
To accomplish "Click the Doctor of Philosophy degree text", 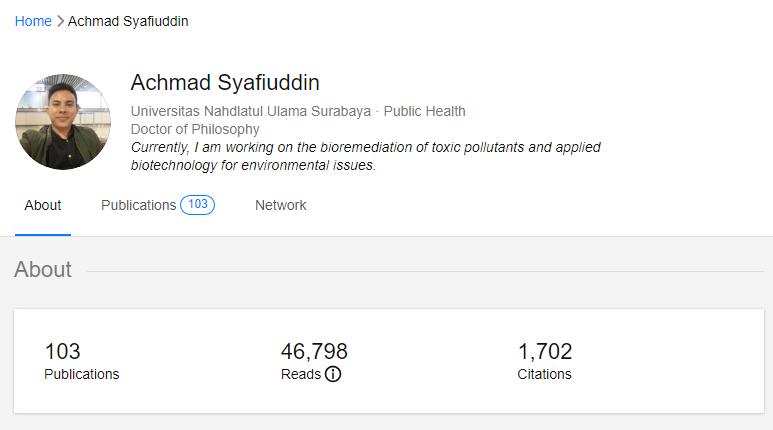I will pos(195,129).
